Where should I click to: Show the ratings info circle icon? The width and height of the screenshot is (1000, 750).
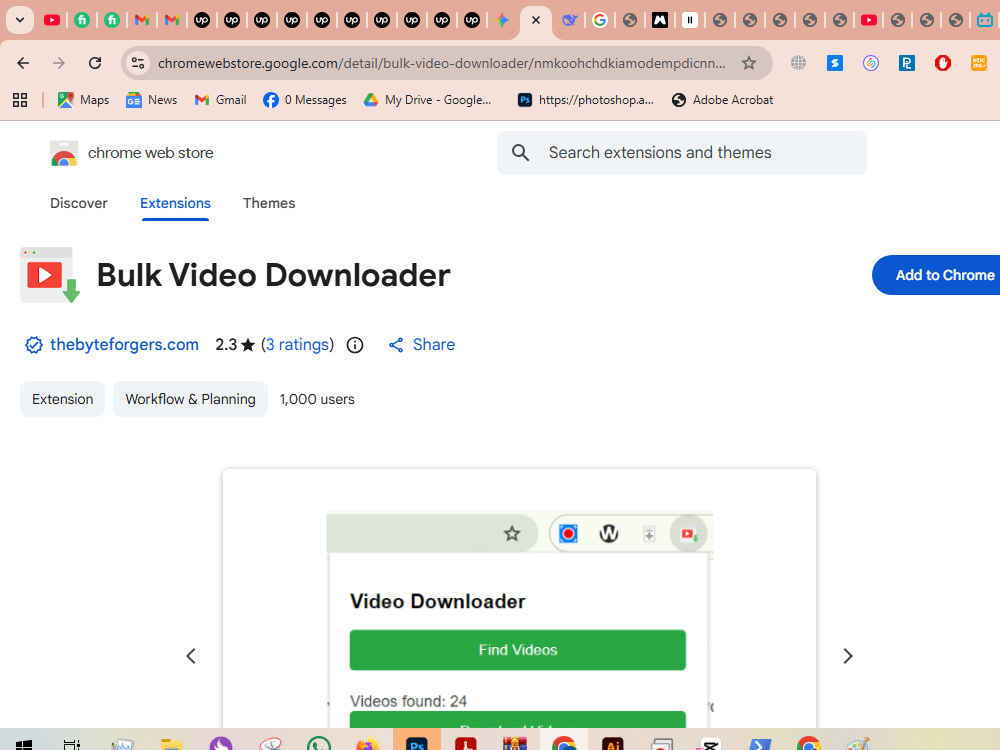(x=355, y=345)
